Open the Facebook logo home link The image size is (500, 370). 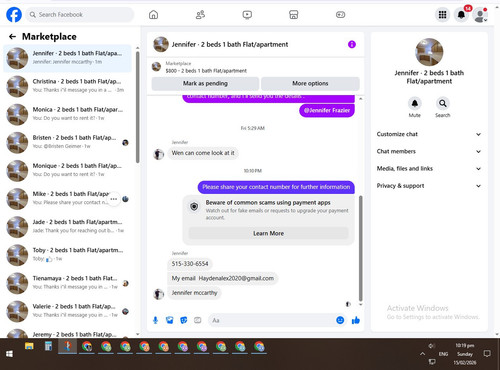[x=14, y=15]
